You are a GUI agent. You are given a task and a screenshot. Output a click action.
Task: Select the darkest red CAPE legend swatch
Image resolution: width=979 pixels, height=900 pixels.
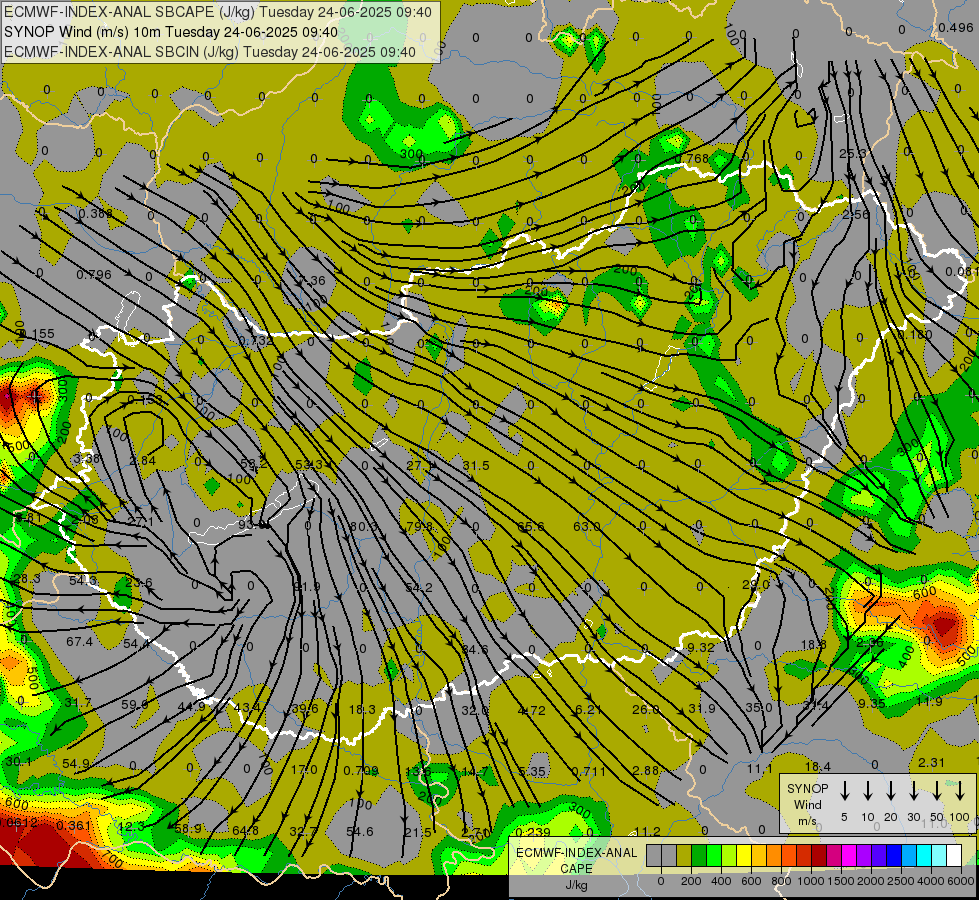tap(819, 856)
